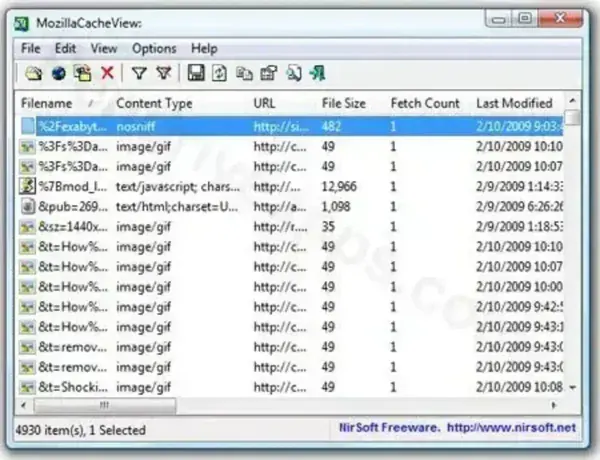
Task: Click the vertical scrollbar thumb
Action: (x=572, y=117)
